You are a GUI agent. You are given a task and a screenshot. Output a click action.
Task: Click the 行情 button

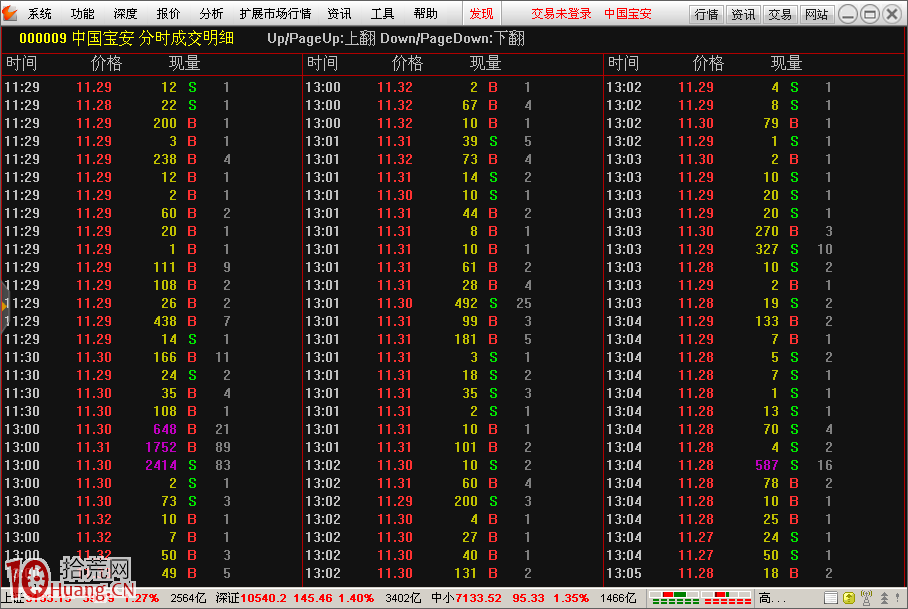[x=706, y=14]
